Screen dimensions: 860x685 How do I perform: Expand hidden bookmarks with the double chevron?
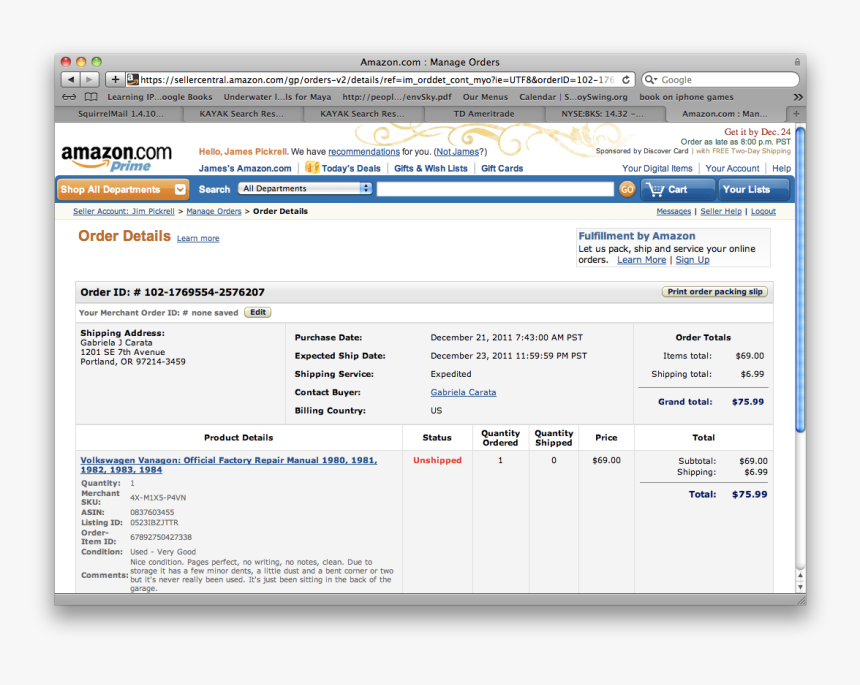click(x=798, y=97)
